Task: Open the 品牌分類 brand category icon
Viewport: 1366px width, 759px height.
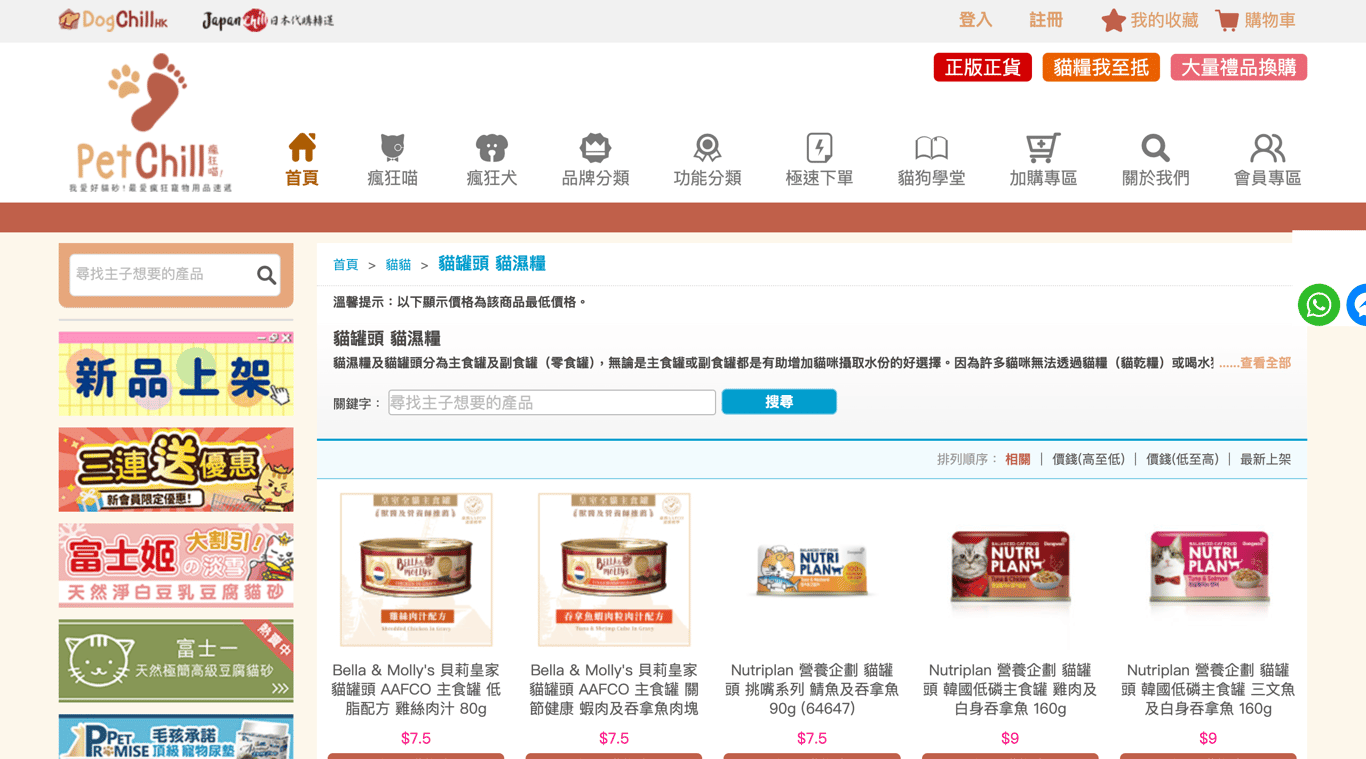Action: coord(595,148)
